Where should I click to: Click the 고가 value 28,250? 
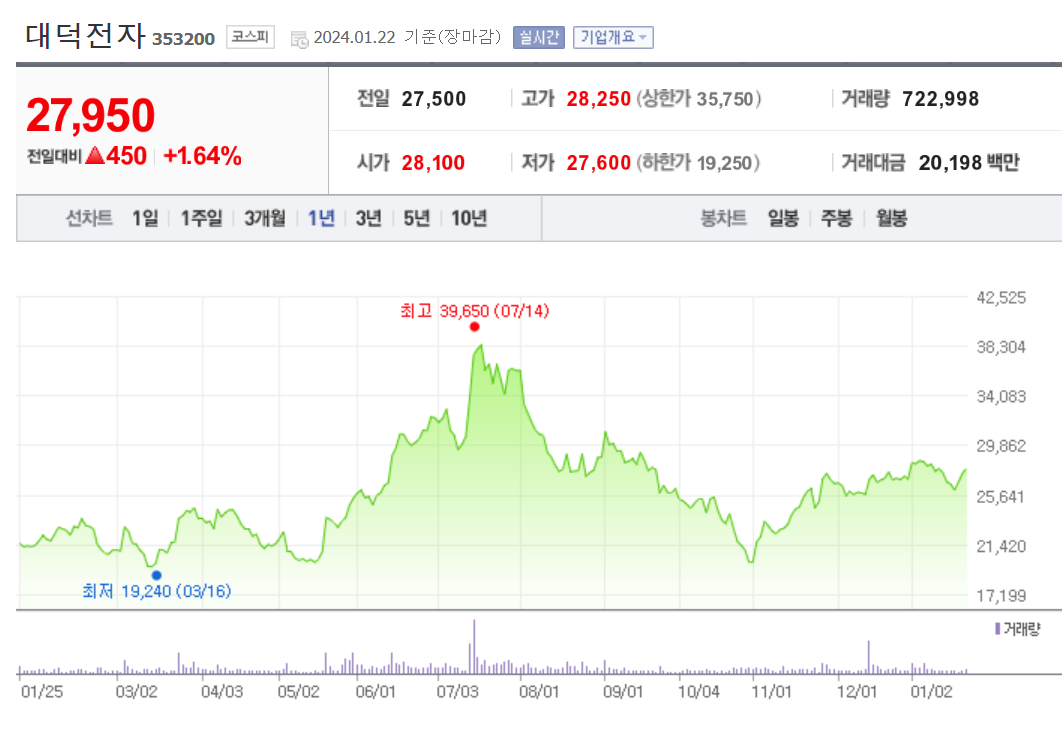(599, 99)
